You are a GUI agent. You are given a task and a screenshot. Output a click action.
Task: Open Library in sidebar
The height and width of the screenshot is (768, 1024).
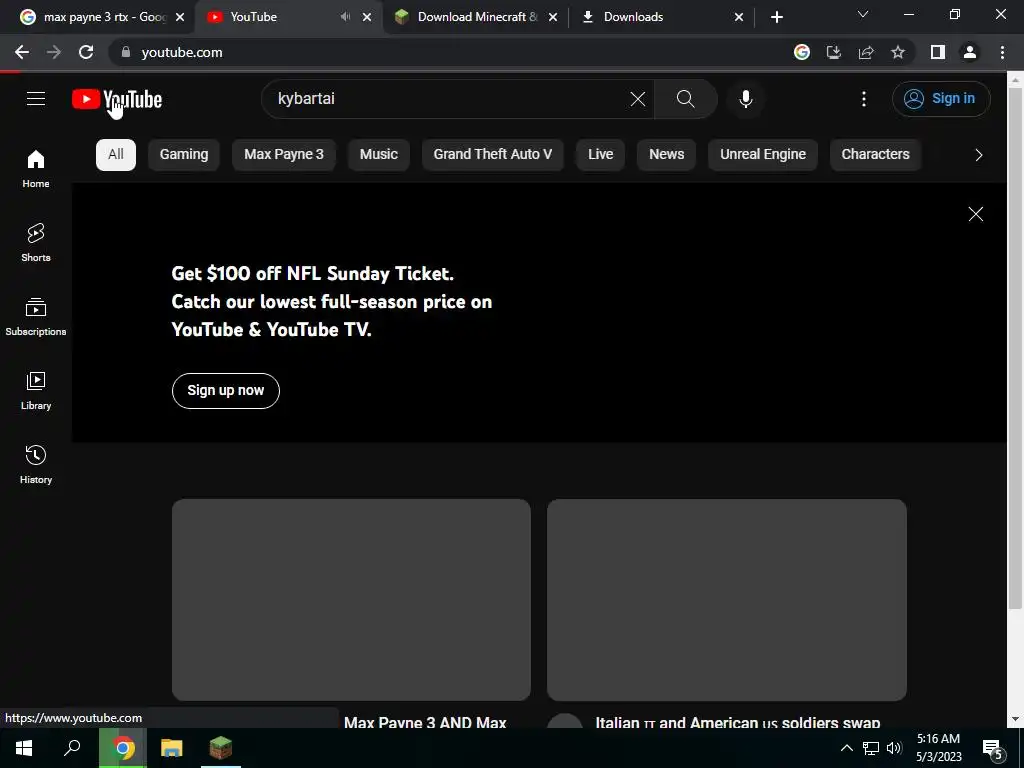coord(36,391)
